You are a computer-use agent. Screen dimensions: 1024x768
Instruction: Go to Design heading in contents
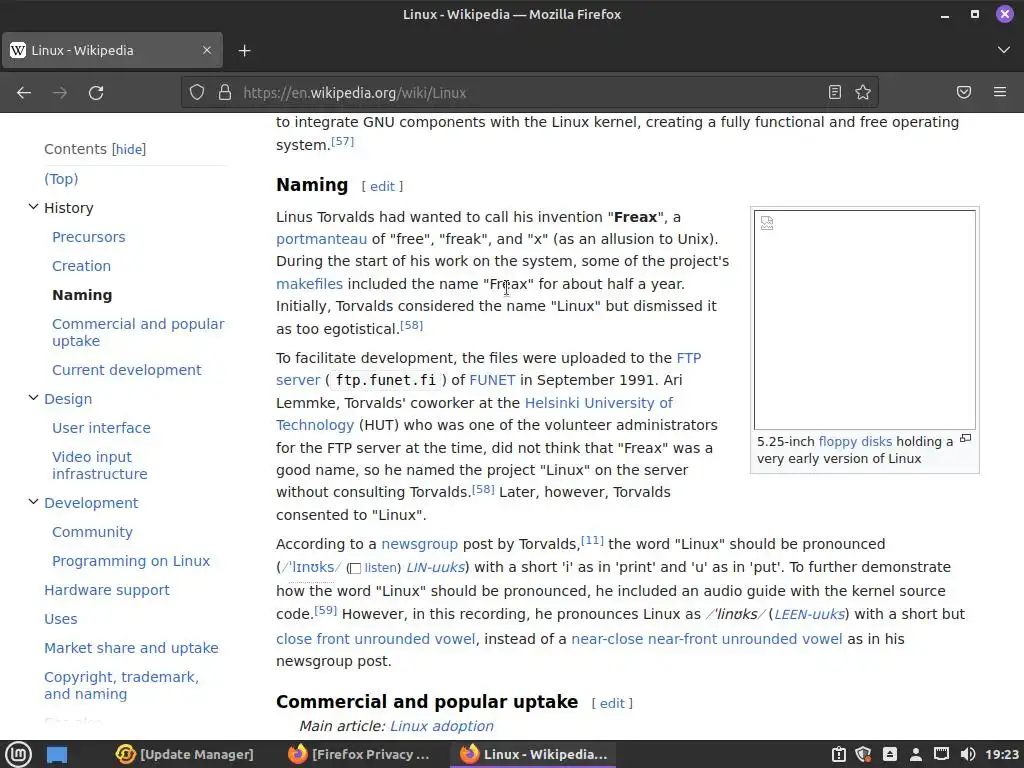68,398
